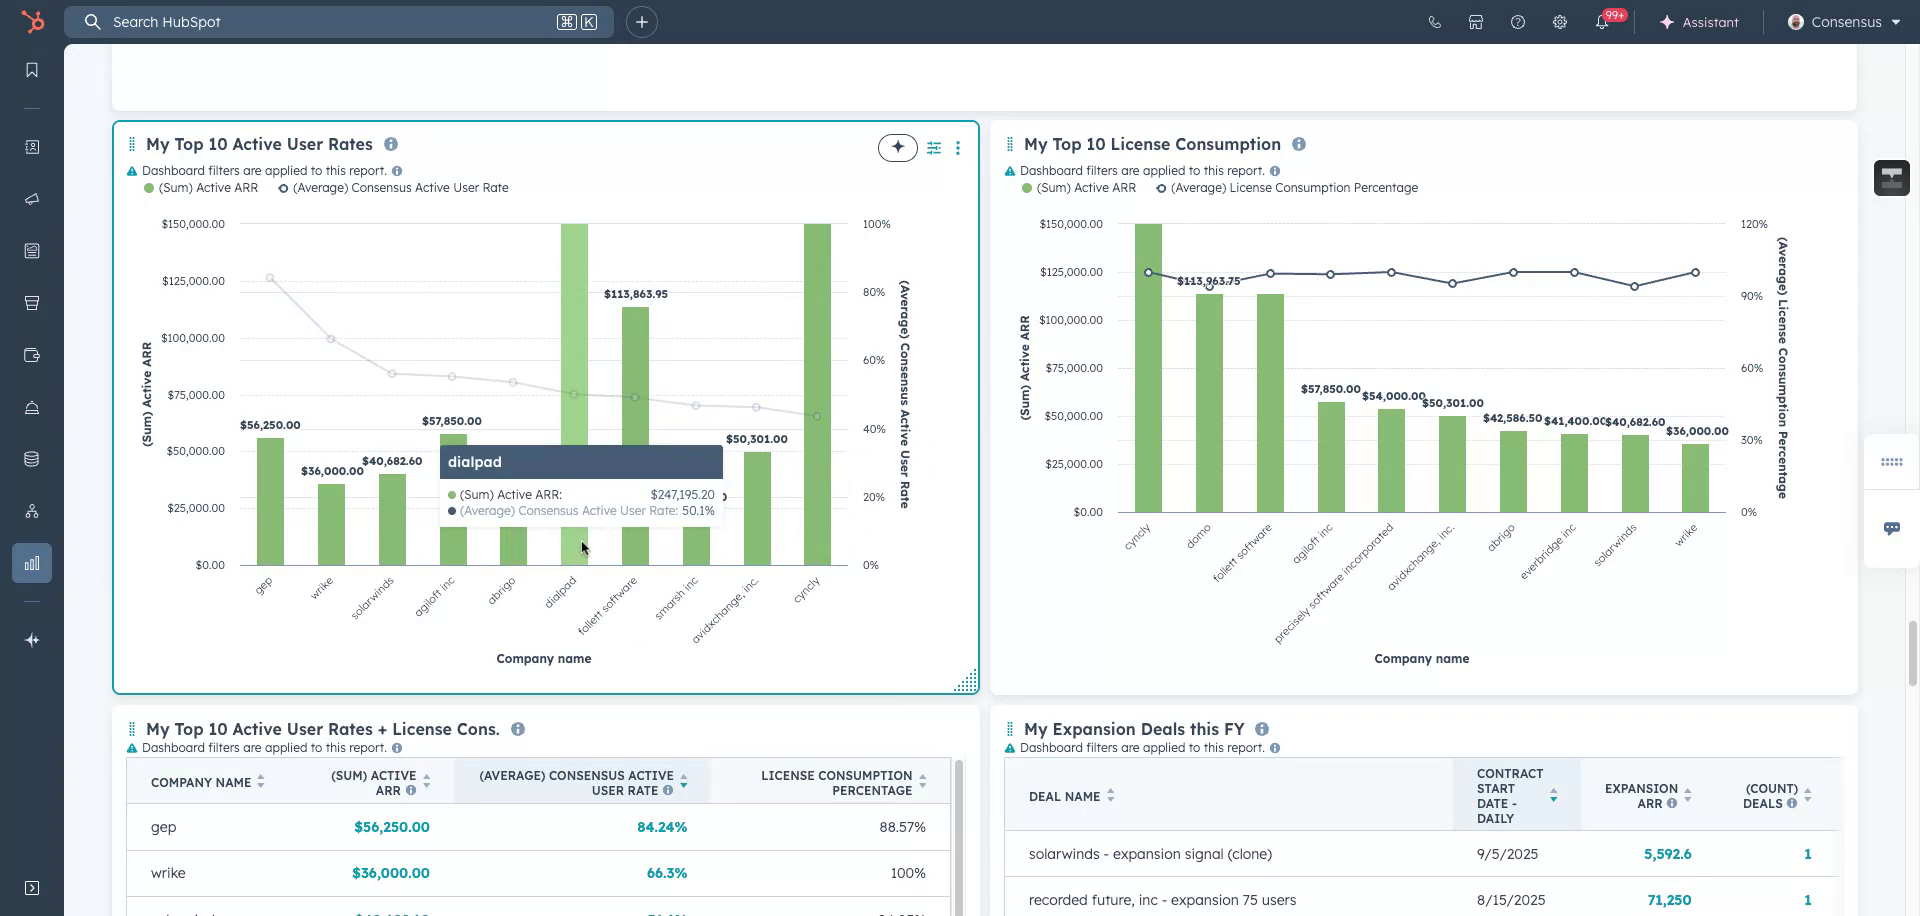Open the Reporting bar chart sidebar icon
This screenshot has height=916, width=1920.
32,563
